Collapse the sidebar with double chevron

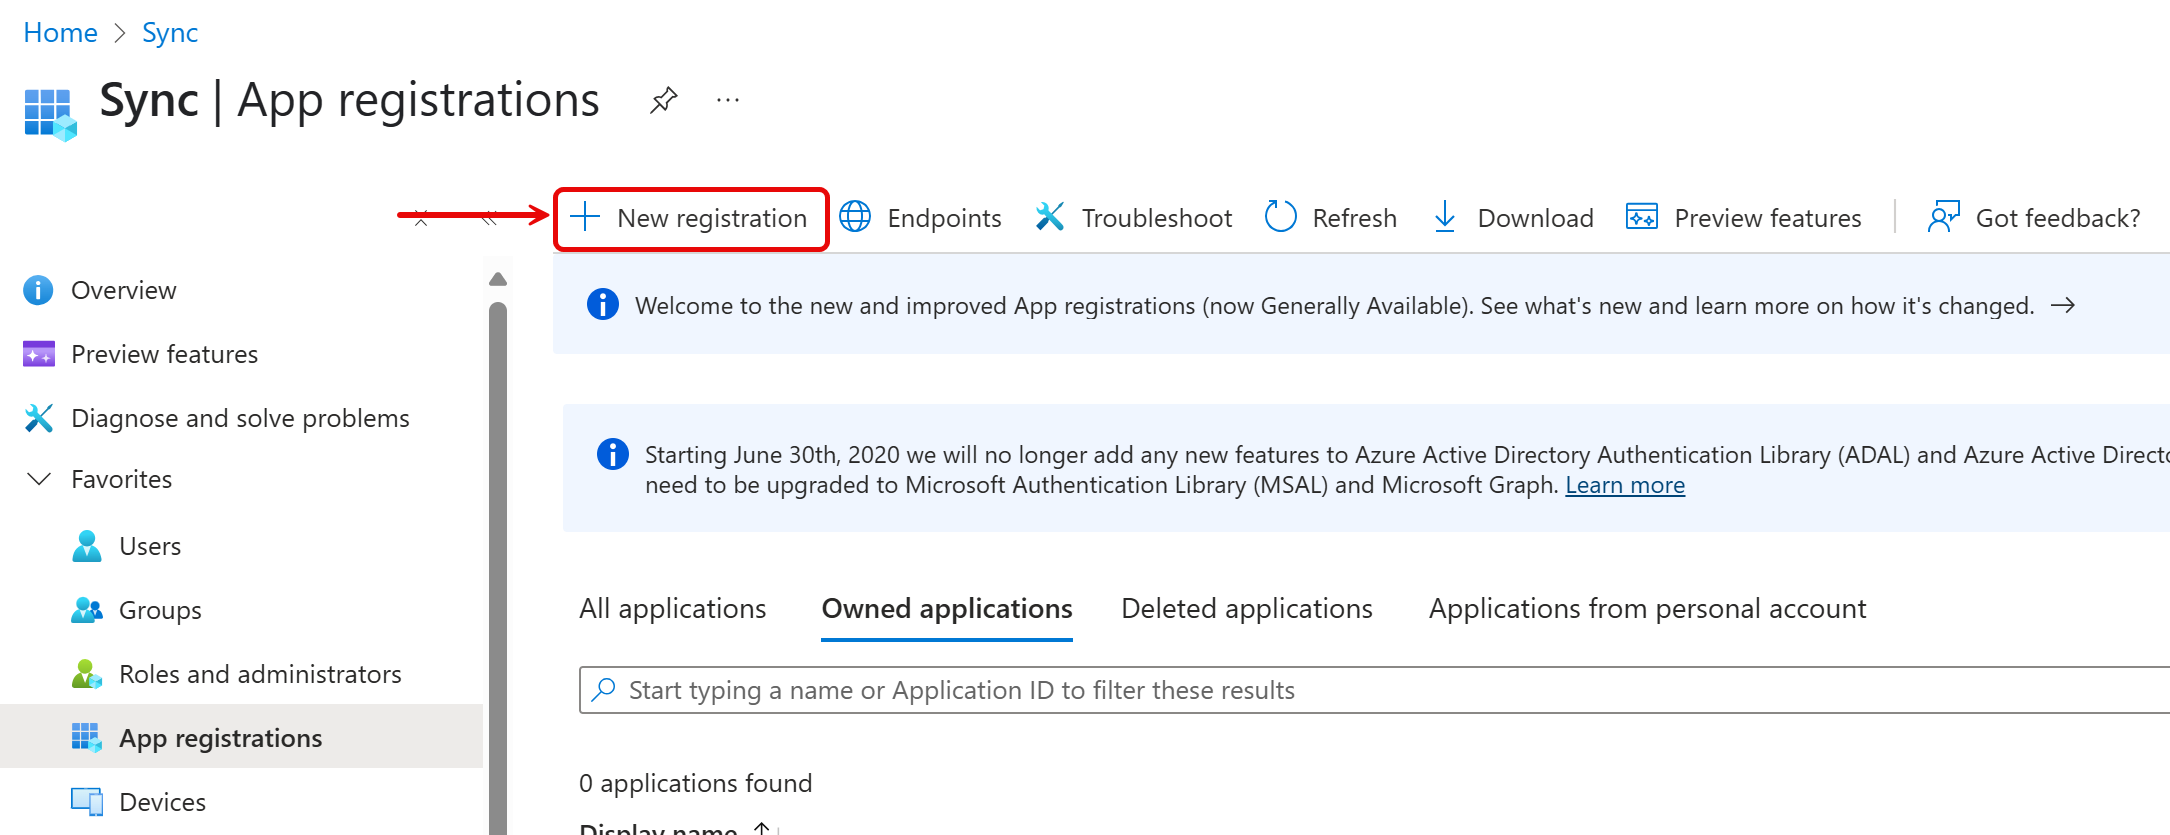click(x=489, y=218)
